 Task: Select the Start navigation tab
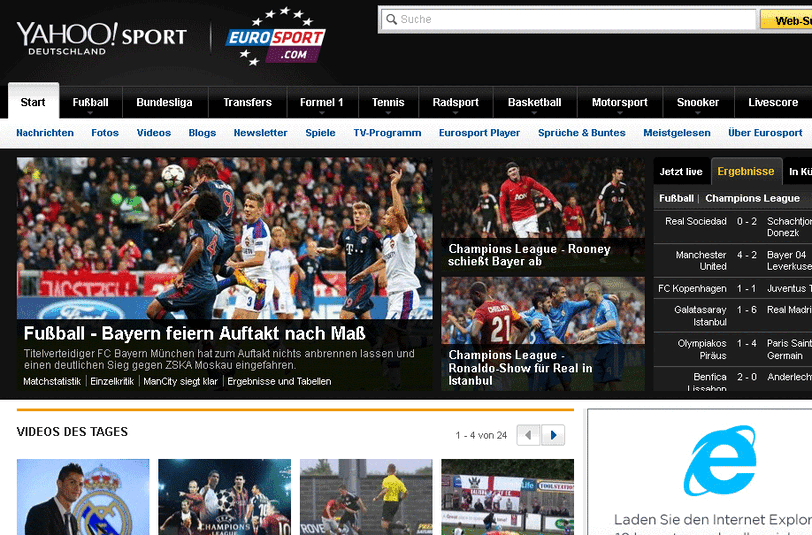pos(33,102)
